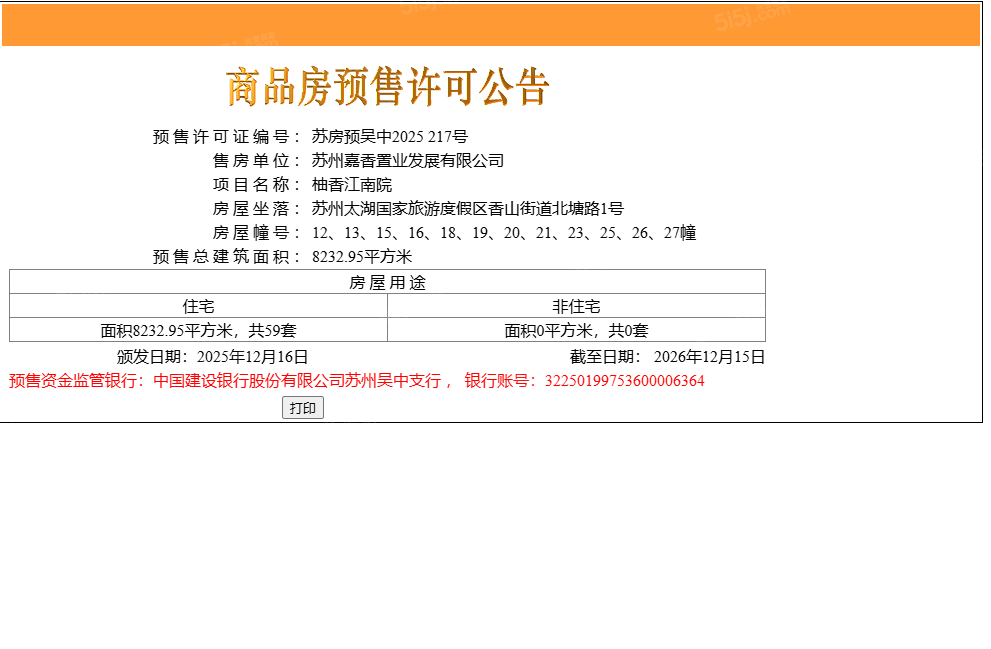The image size is (991, 649).
Task: Click the orange header banner
Action: point(490,25)
